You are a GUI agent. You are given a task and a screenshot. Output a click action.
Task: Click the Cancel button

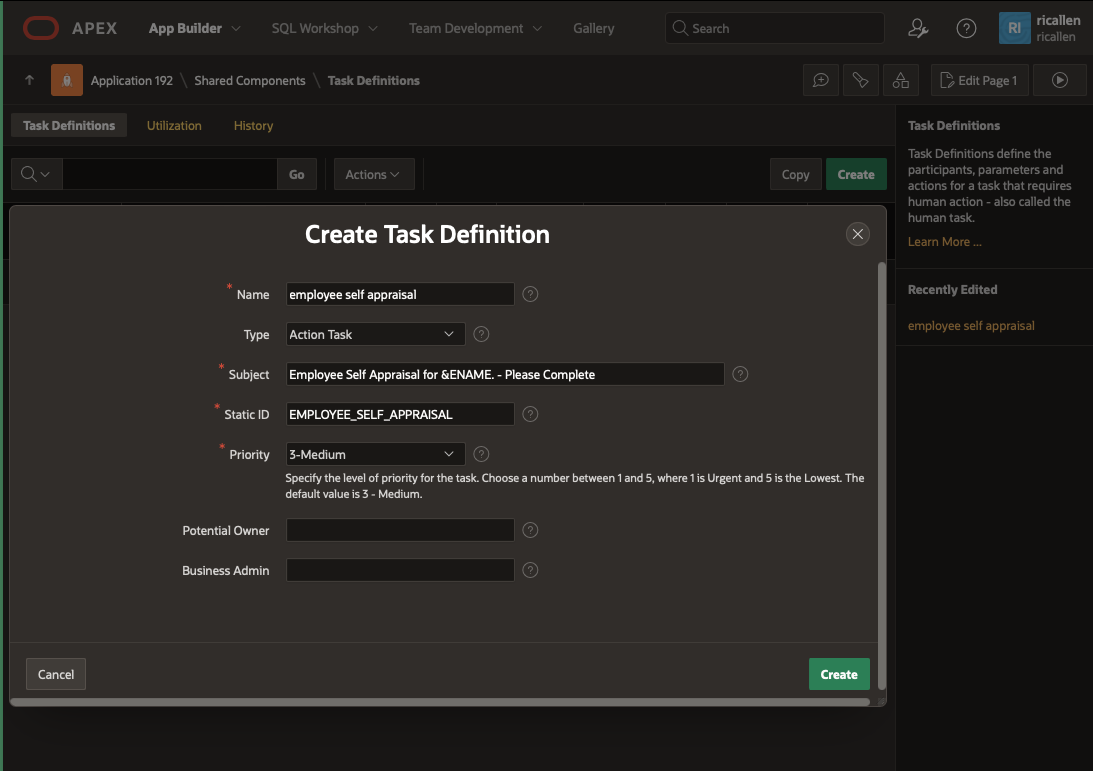pyautogui.click(x=56, y=674)
